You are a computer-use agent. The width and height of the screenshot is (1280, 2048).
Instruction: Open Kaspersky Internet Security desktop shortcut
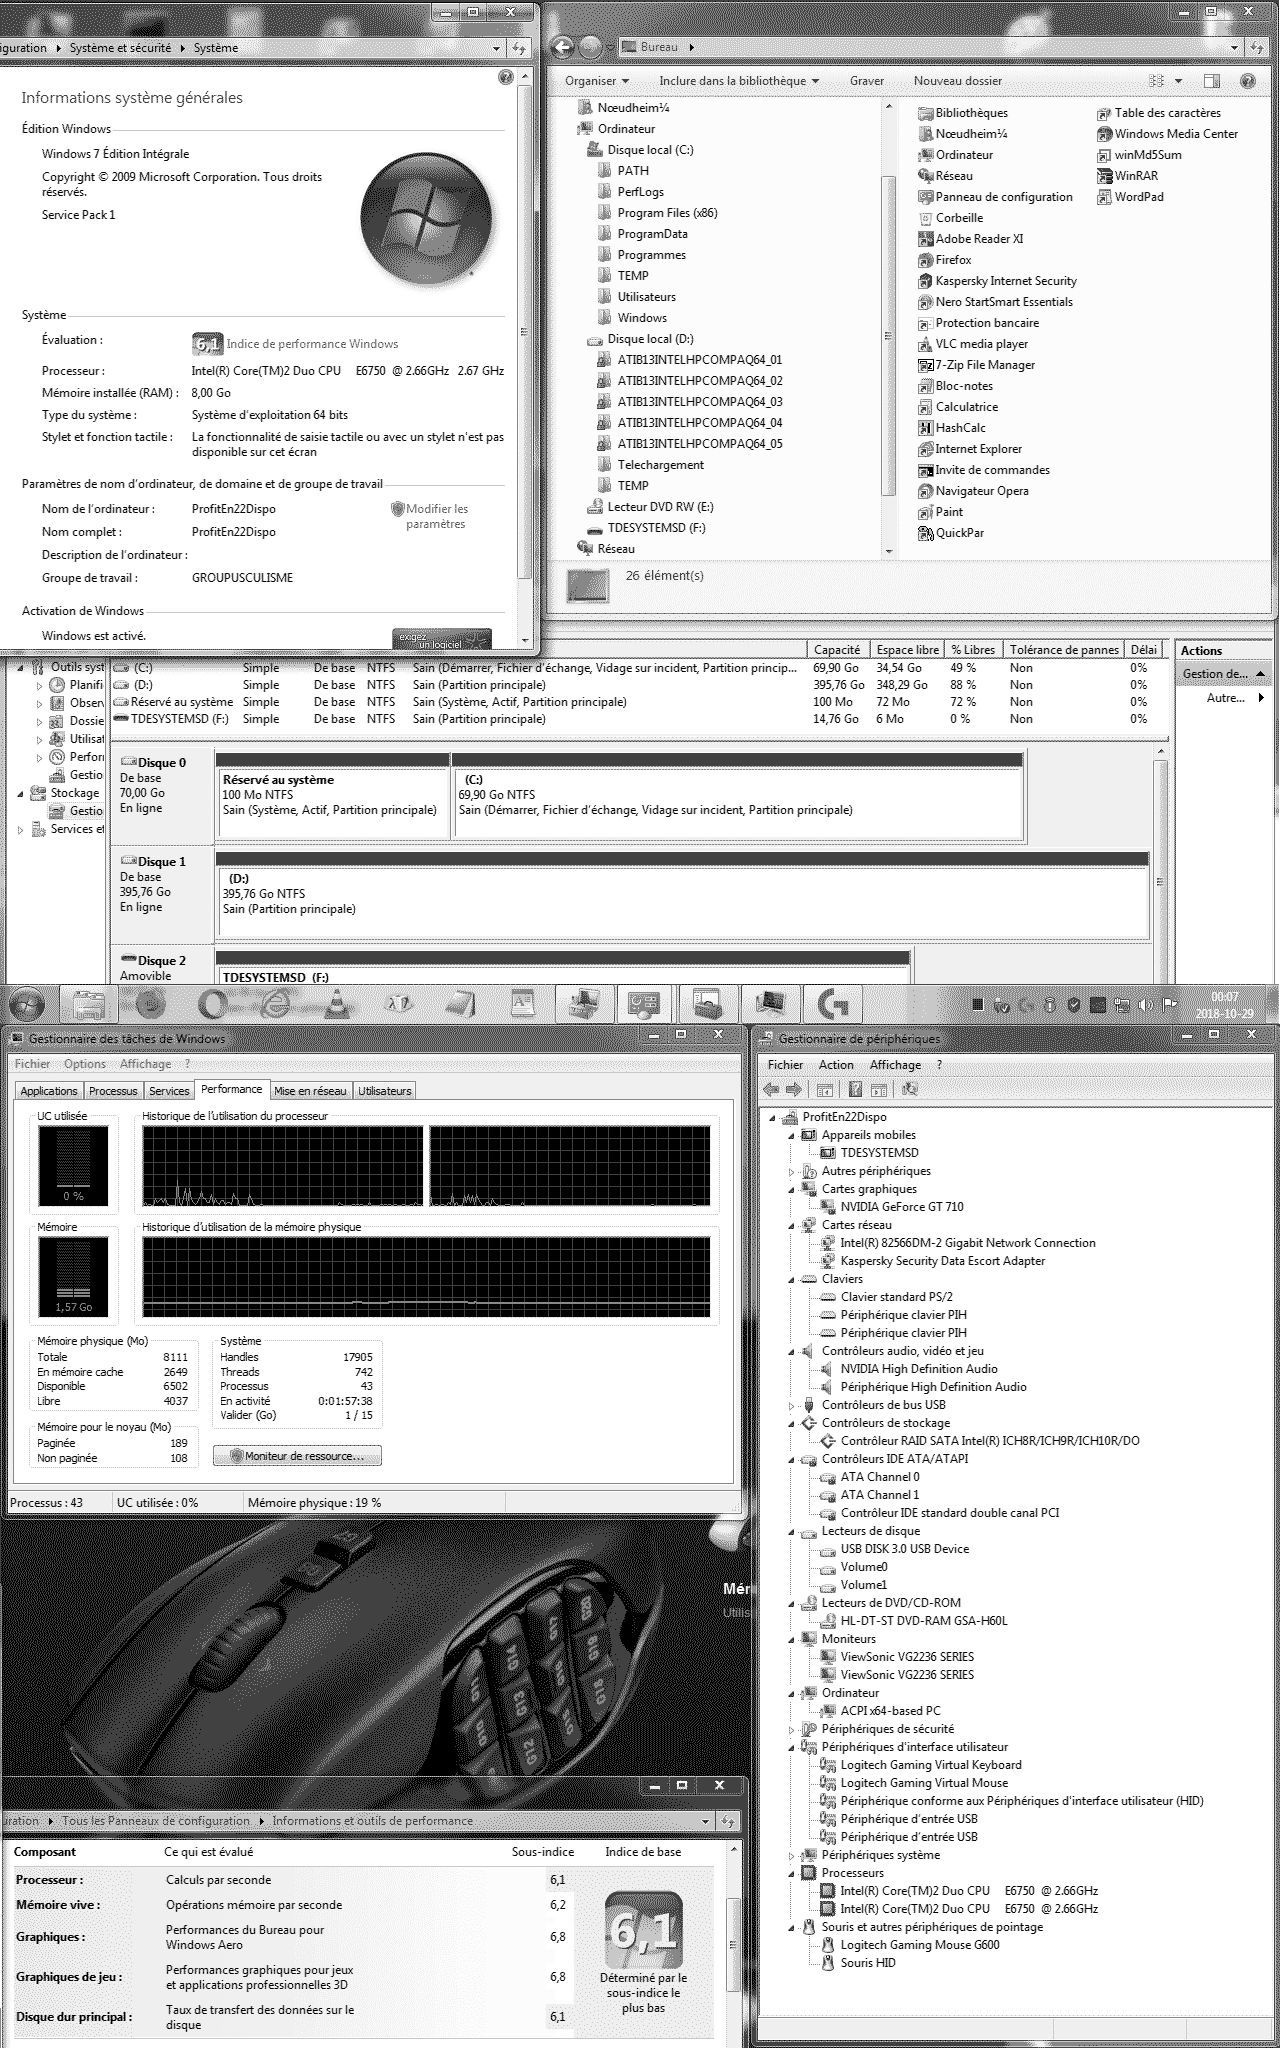tap(997, 281)
